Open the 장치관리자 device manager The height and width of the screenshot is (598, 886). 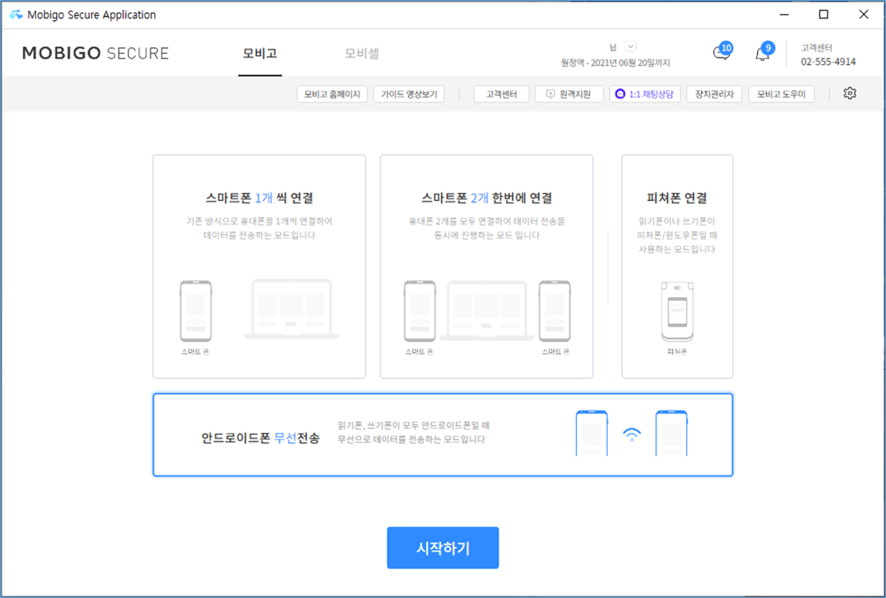click(714, 94)
